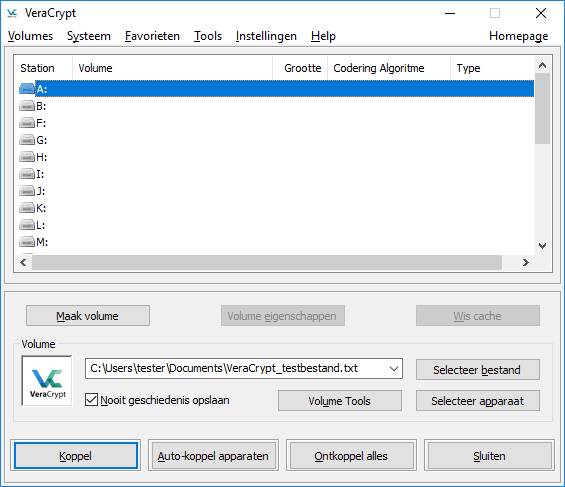The width and height of the screenshot is (565, 487).
Task: Minimize the VeraCrypt window
Action: click(x=450, y=13)
